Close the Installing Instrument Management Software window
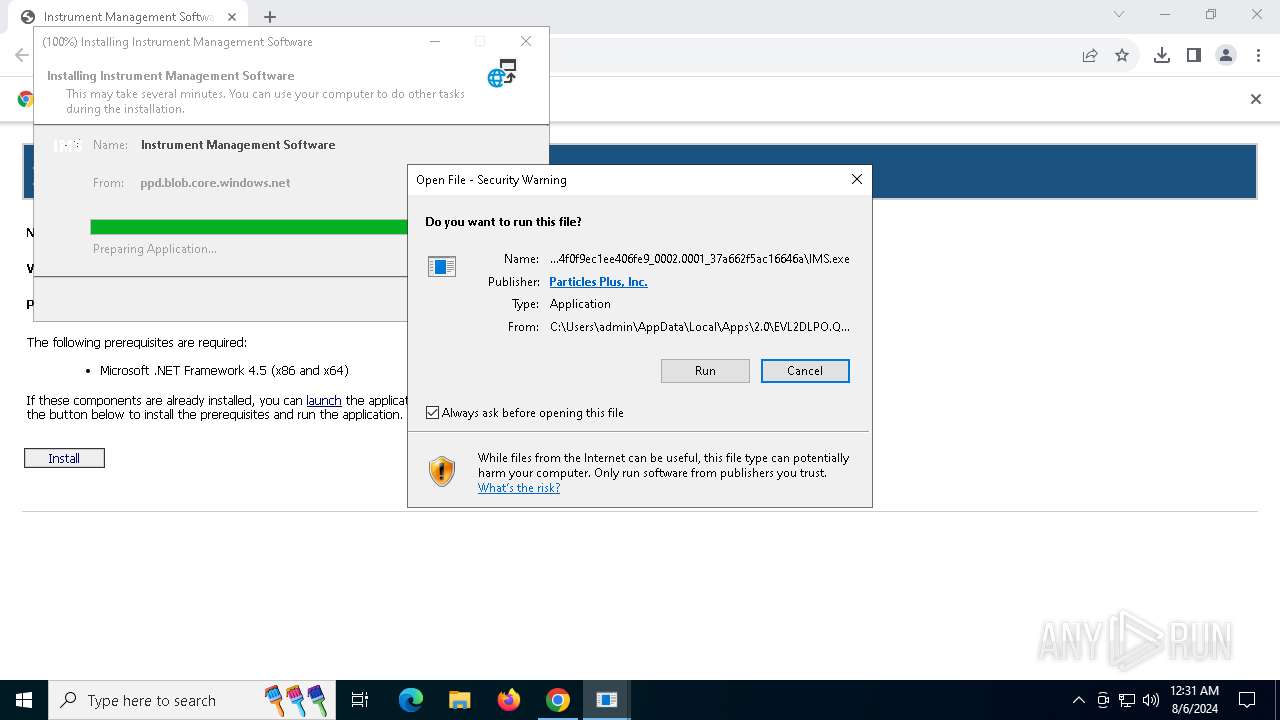 [x=526, y=41]
